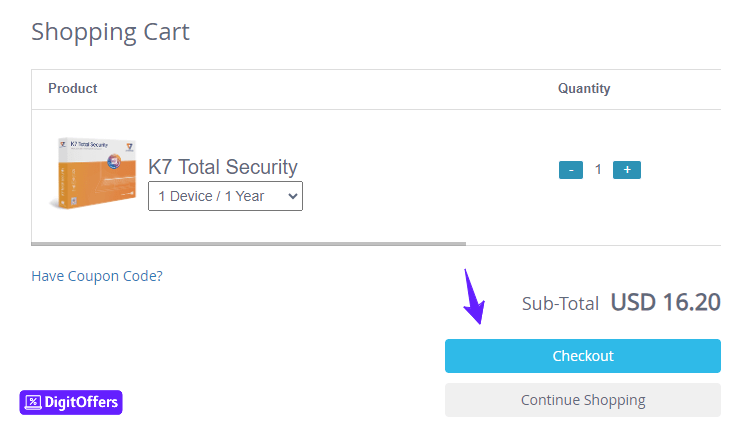The image size is (754, 432).
Task: Click the K7 Total Security box image
Action: (93, 173)
